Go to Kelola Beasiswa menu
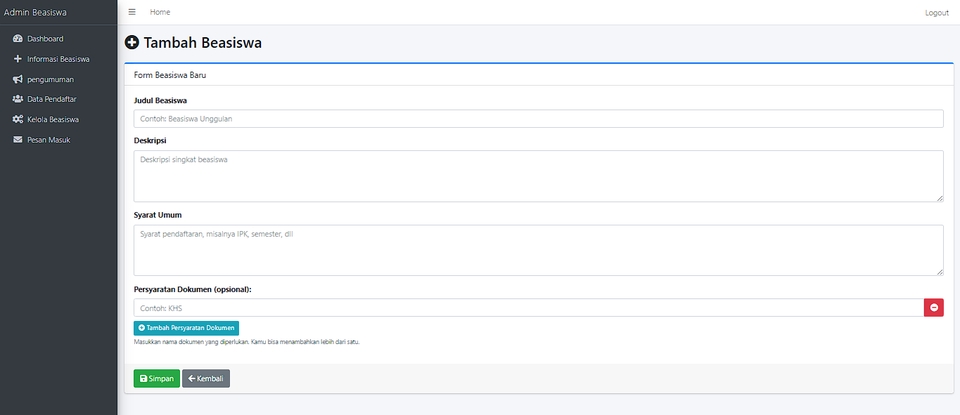Screen dimensions: 960x415 53,119
